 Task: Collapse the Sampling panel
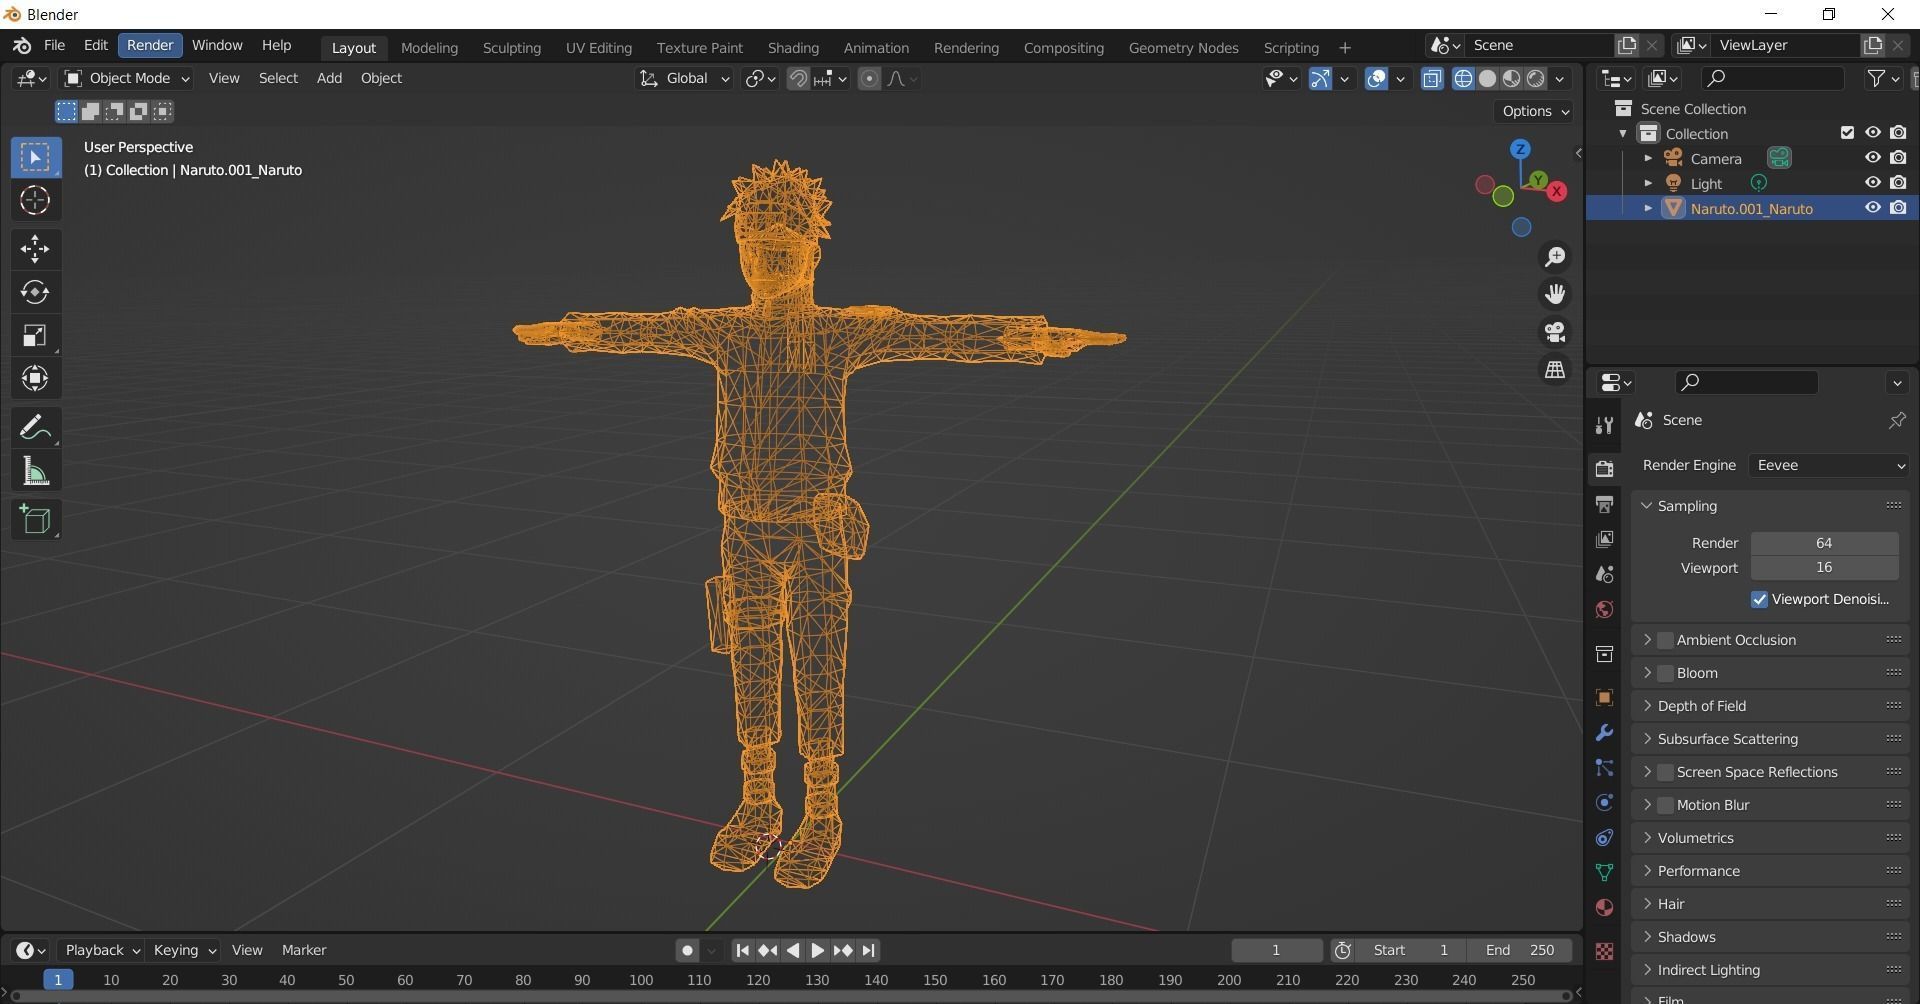point(1647,506)
